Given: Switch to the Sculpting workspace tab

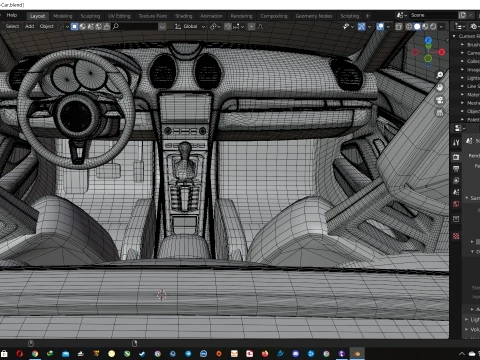Looking at the screenshot, I should tap(90, 16).
